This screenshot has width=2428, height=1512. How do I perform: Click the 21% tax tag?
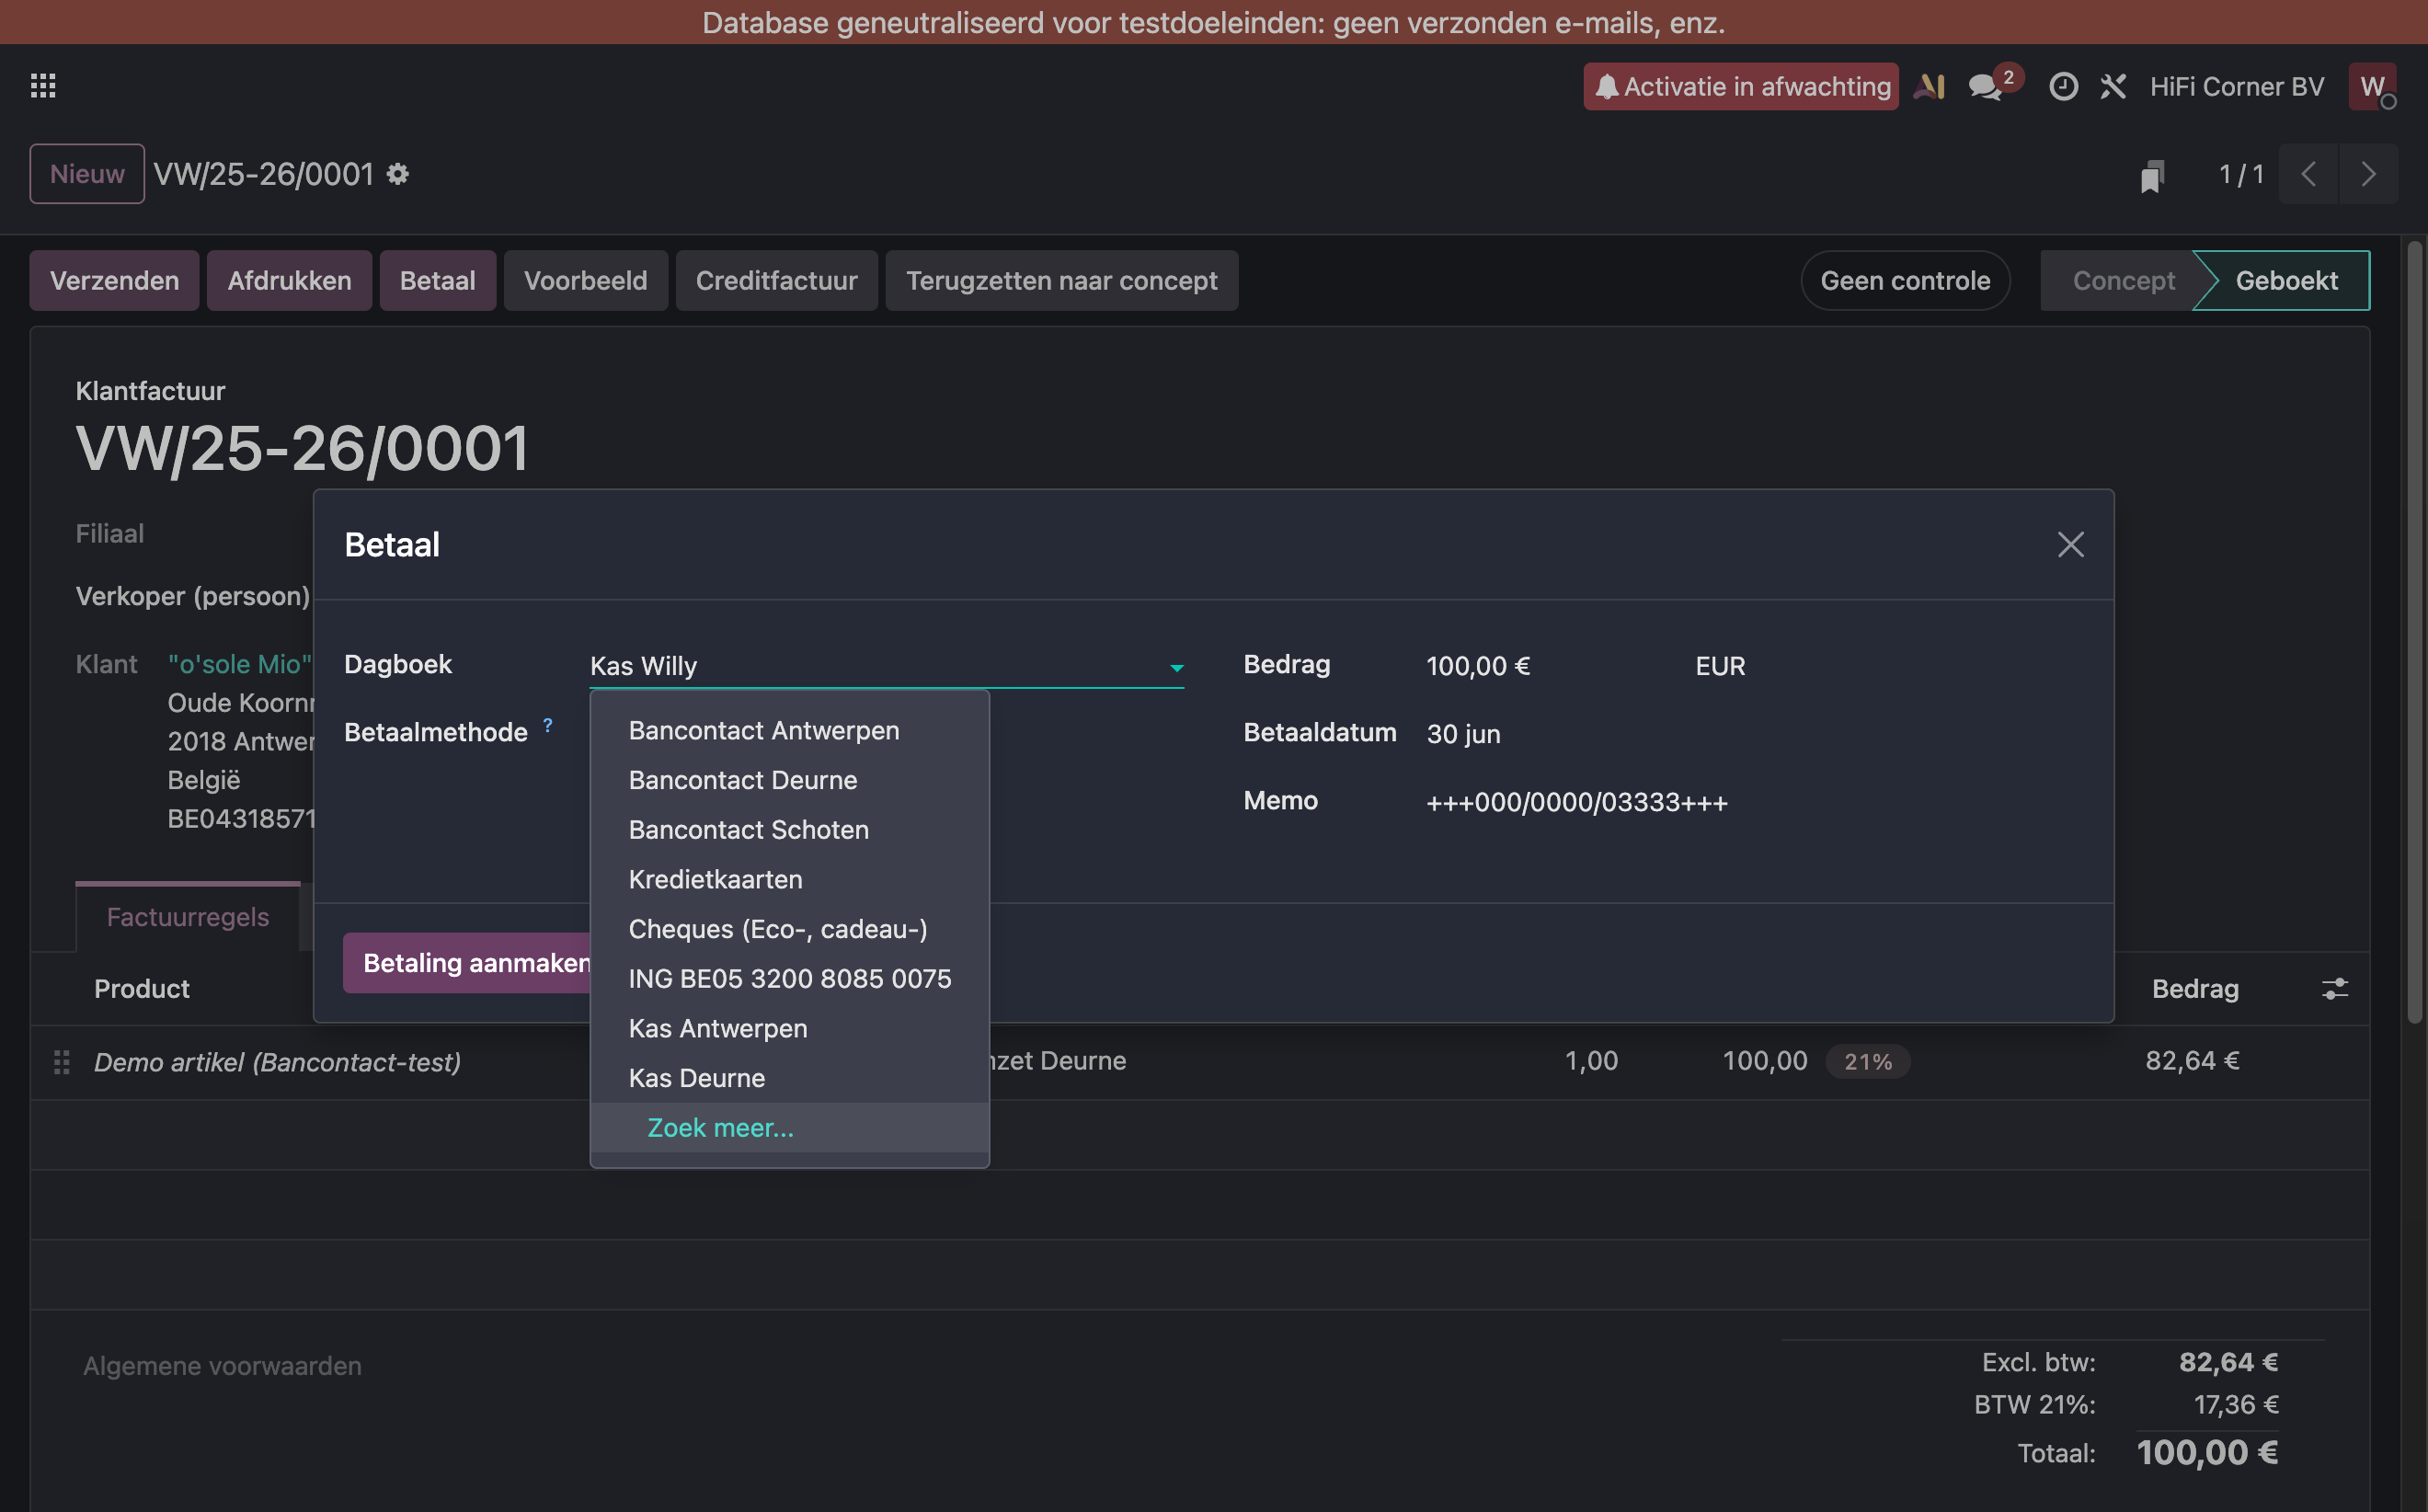[1867, 1062]
